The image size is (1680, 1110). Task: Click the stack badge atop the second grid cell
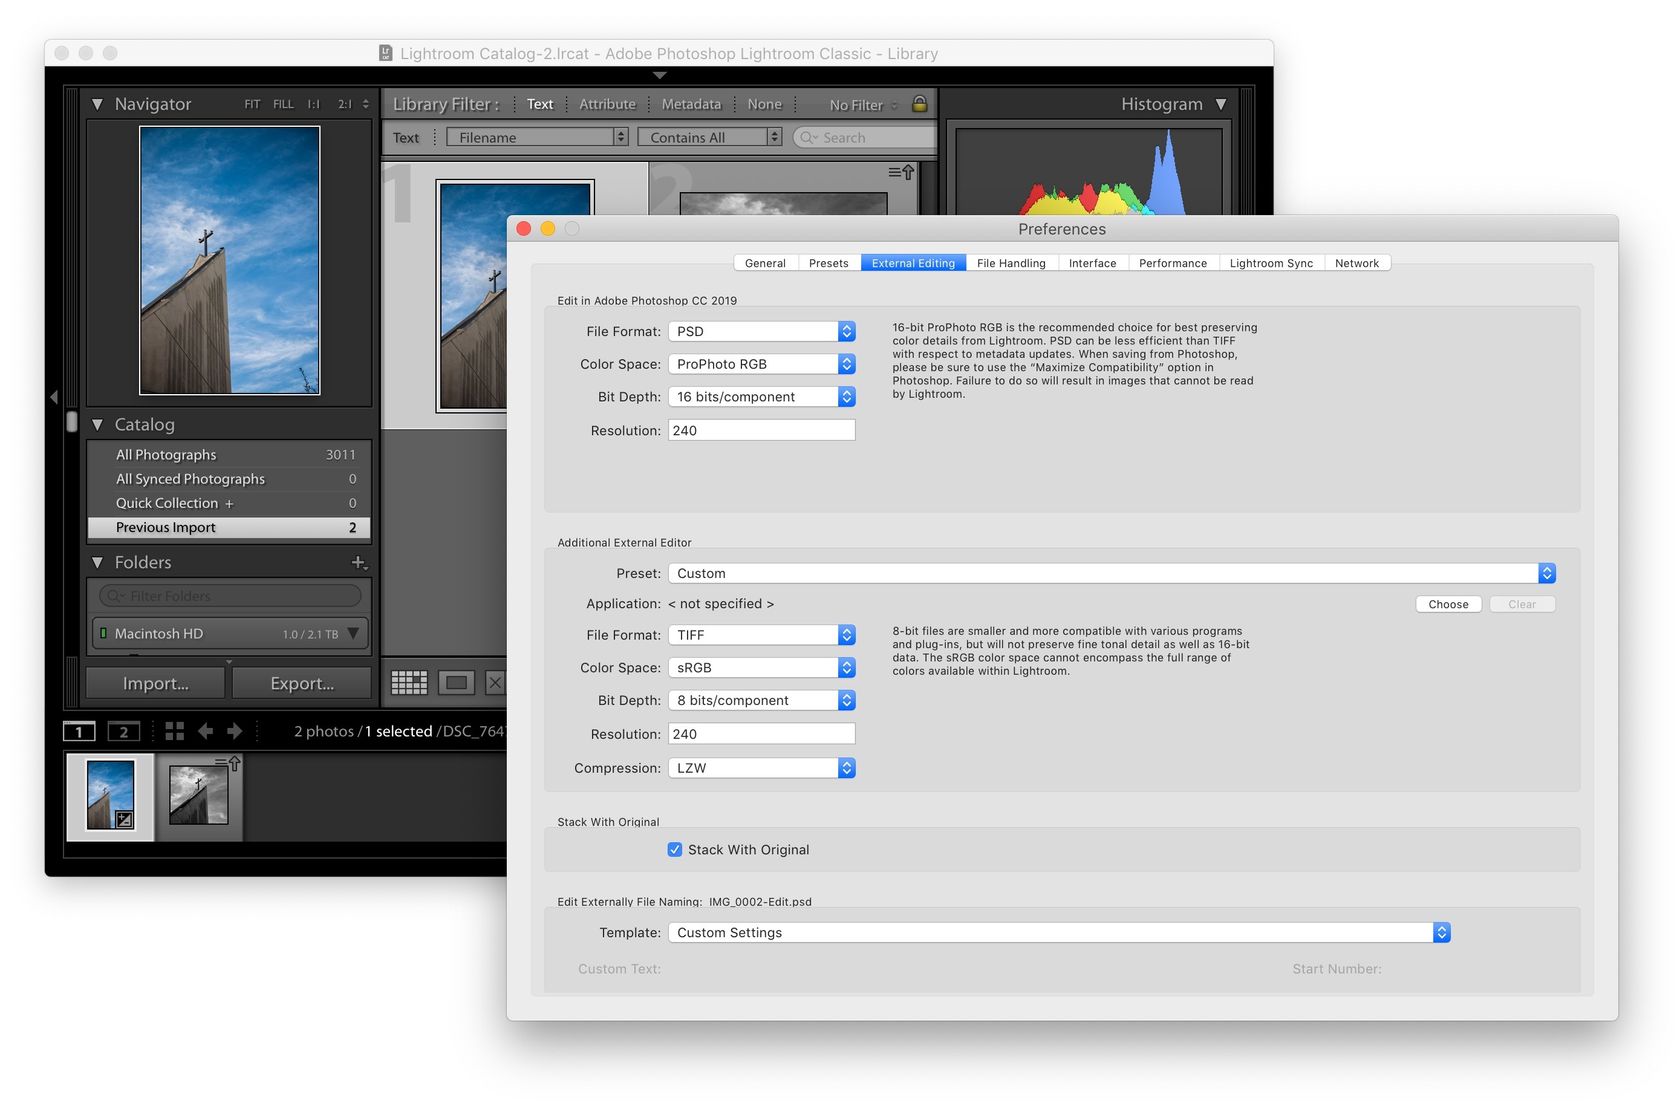pos(901,172)
